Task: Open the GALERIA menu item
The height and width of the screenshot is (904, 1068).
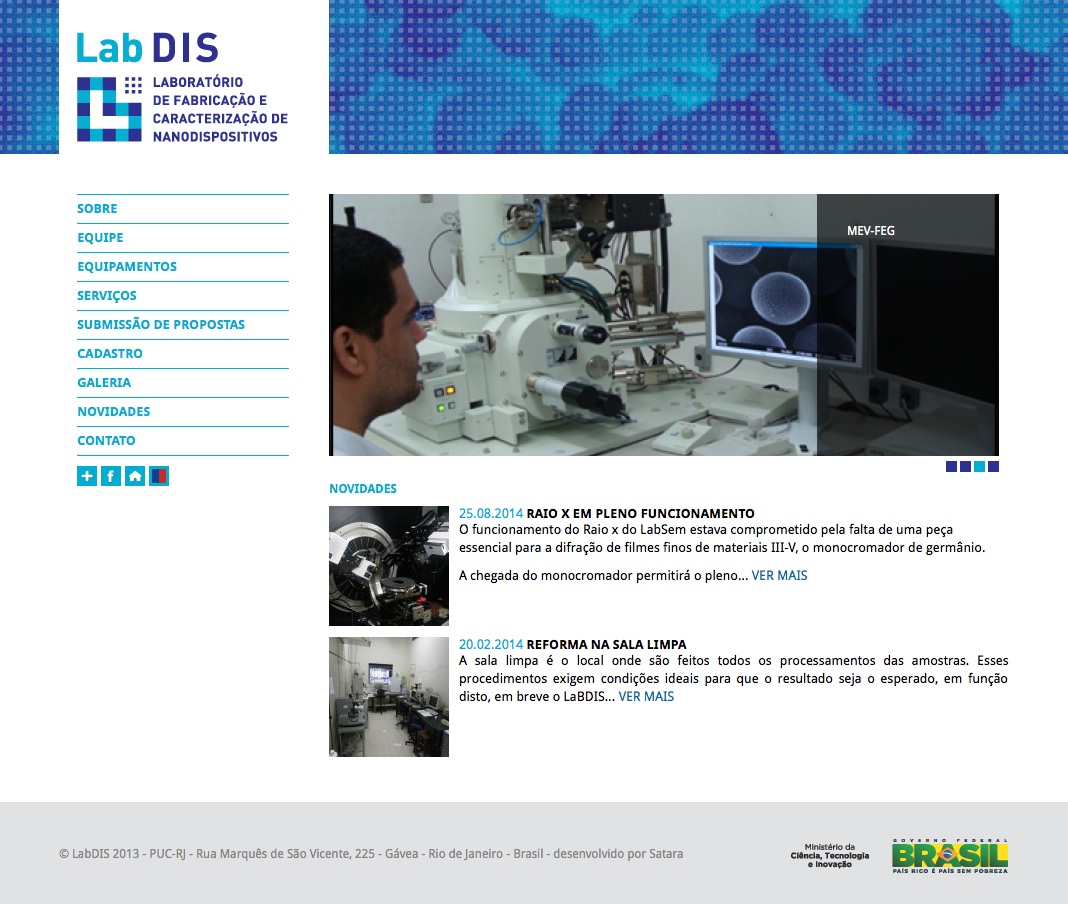Action: point(183,383)
